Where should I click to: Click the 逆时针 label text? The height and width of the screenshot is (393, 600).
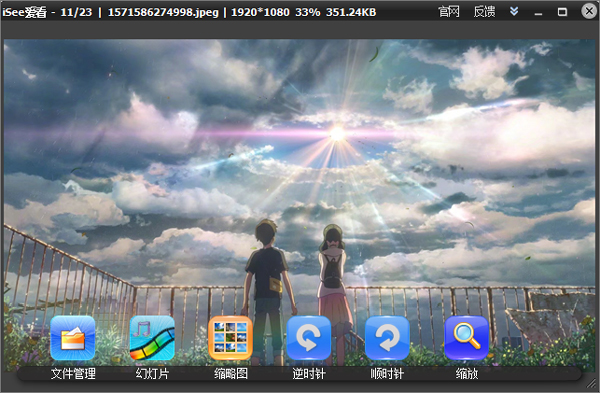tap(309, 373)
